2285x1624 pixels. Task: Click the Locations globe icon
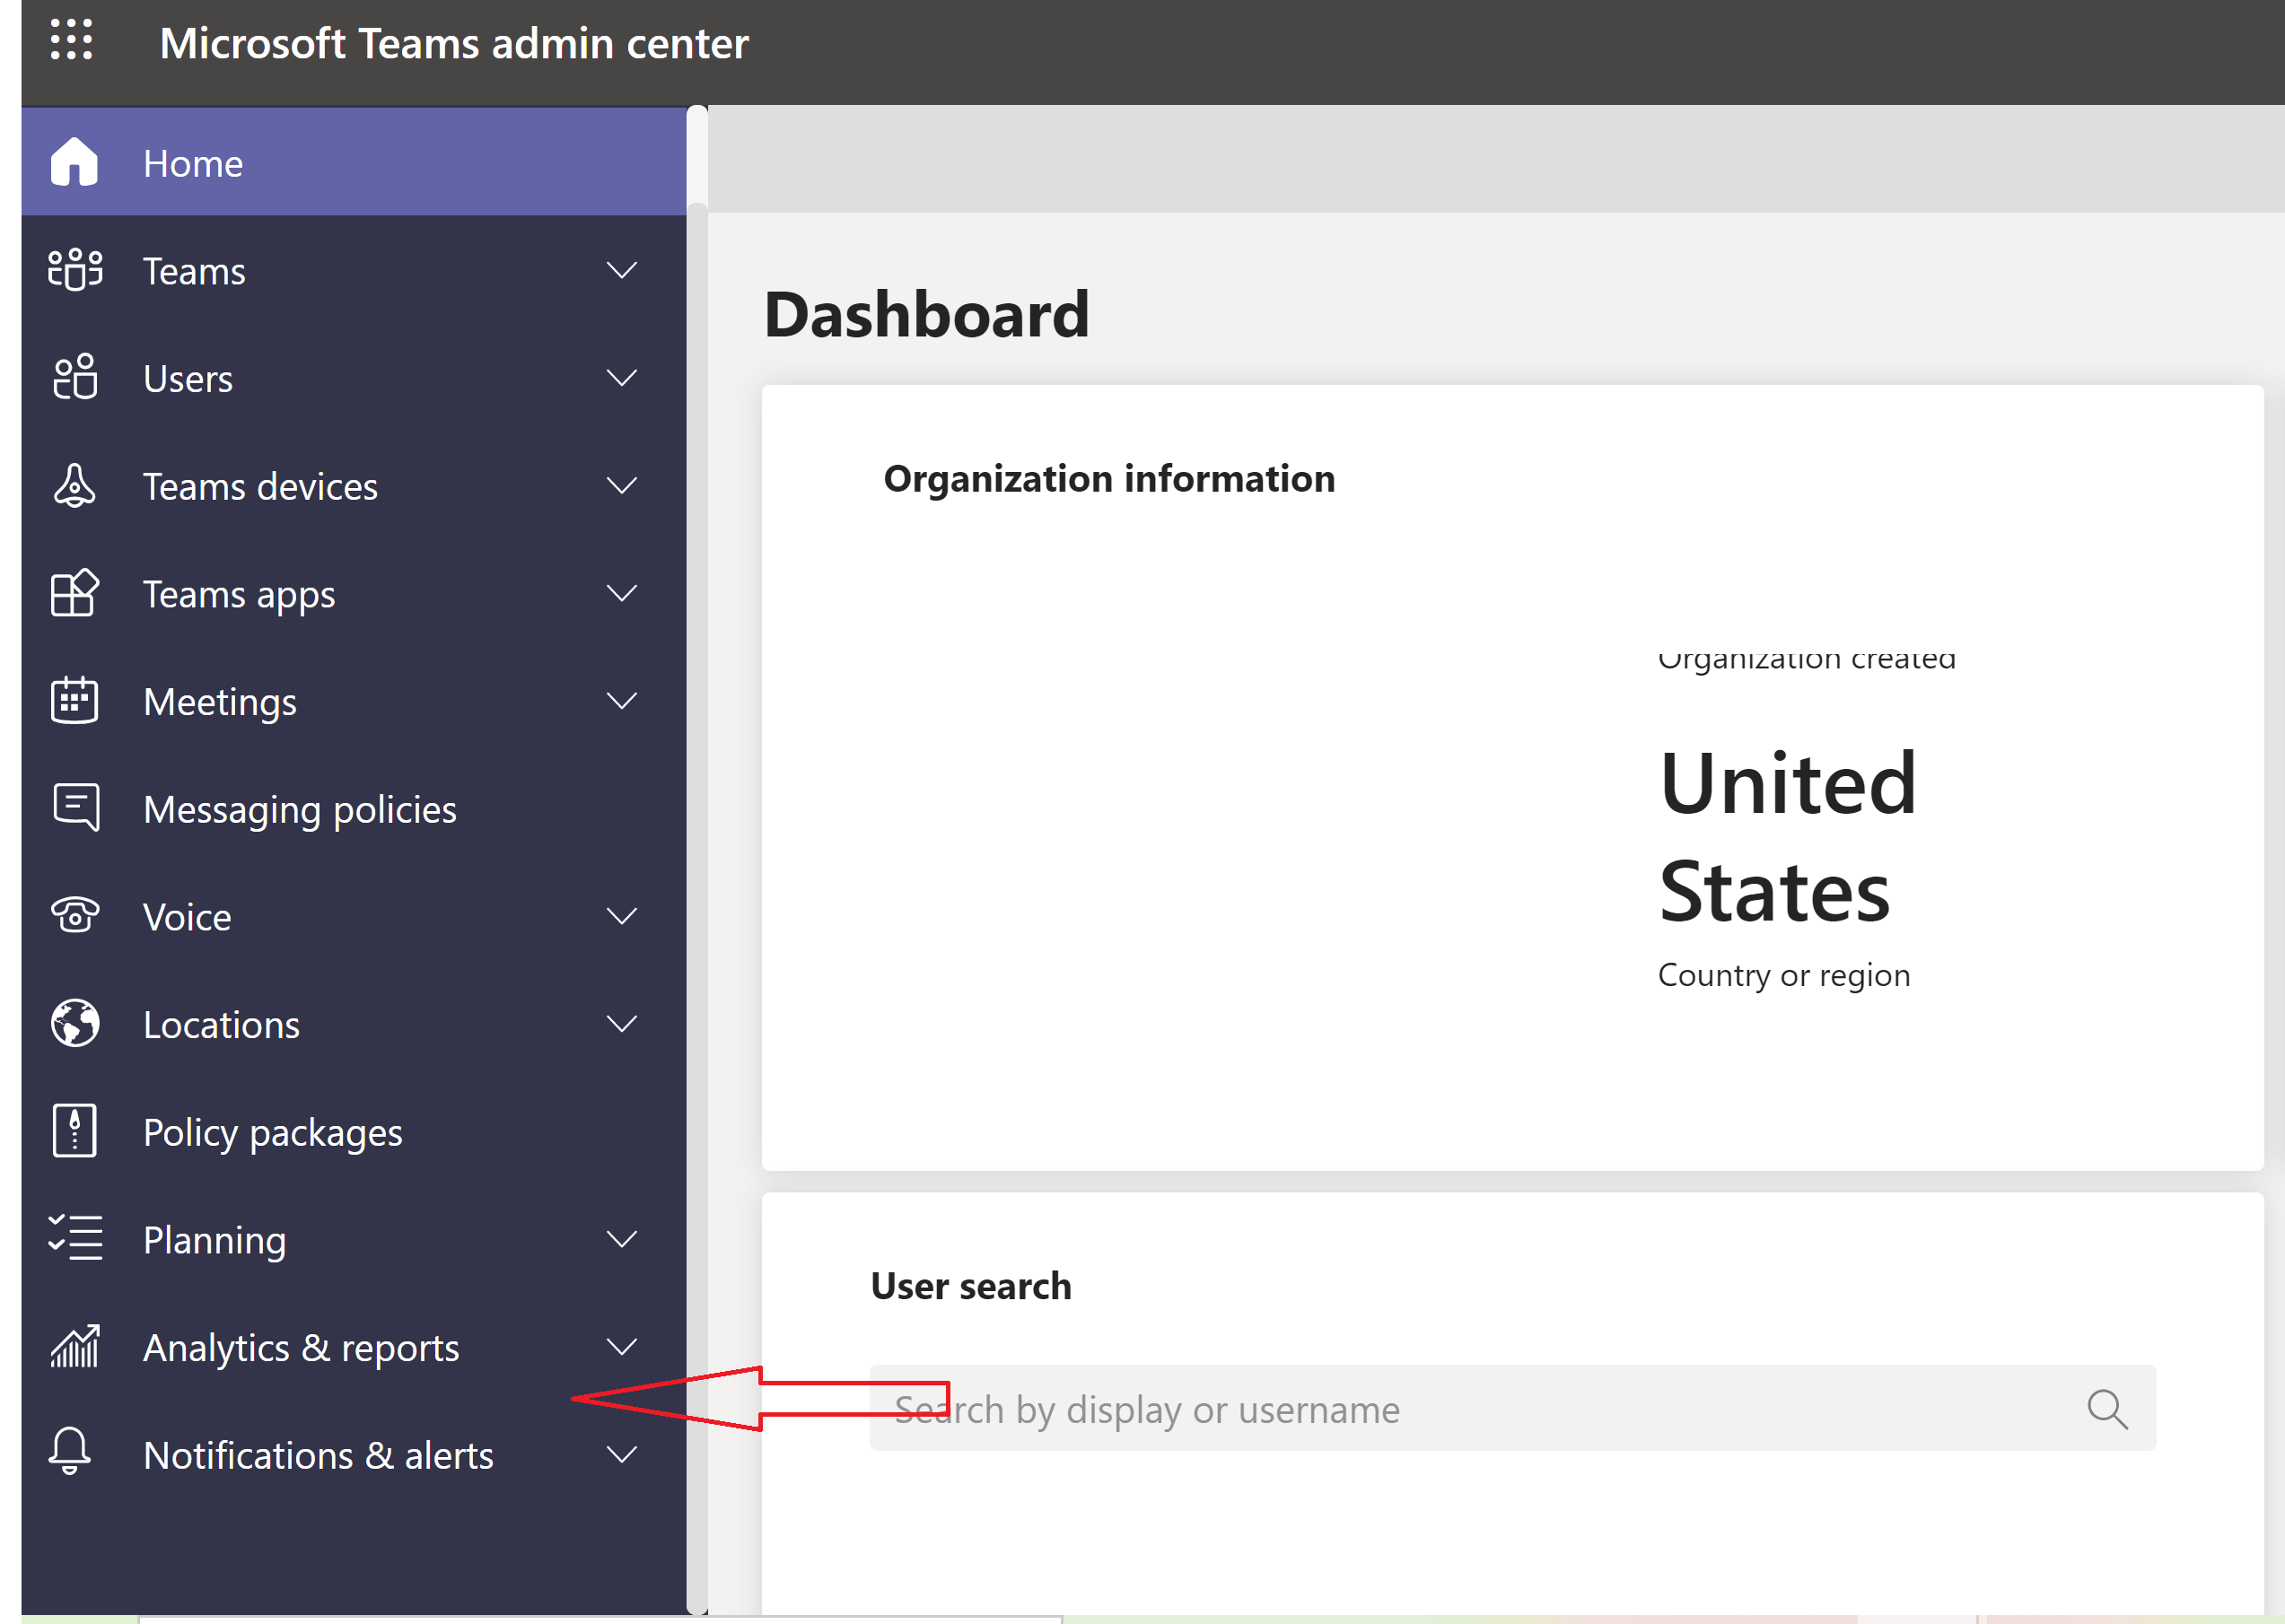click(74, 1023)
